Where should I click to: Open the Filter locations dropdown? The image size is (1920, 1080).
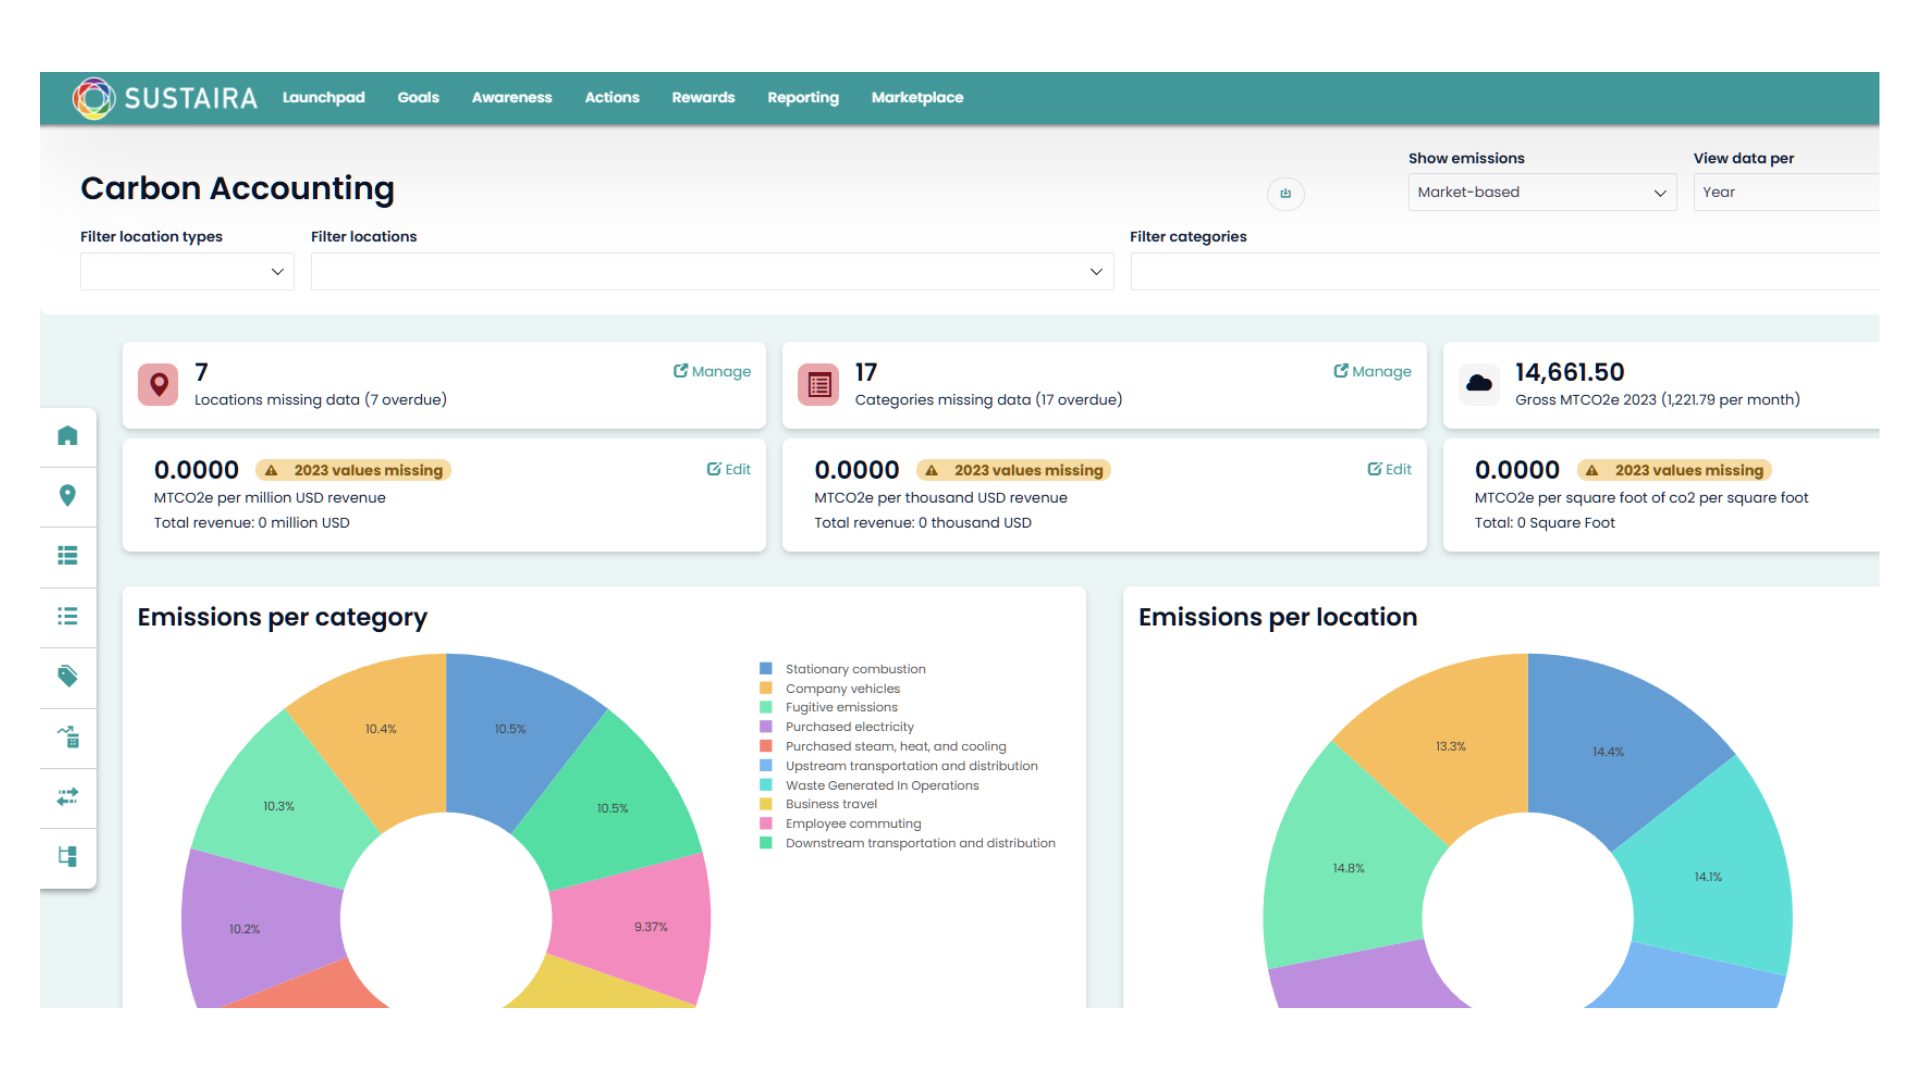point(712,271)
